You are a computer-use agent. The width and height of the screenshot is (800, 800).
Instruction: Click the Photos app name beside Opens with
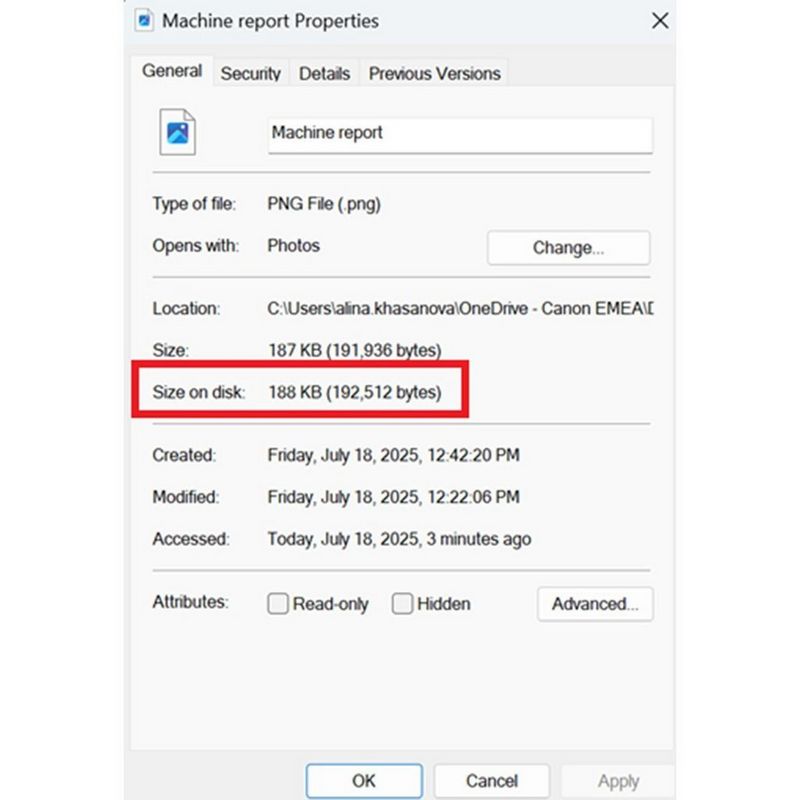(293, 245)
